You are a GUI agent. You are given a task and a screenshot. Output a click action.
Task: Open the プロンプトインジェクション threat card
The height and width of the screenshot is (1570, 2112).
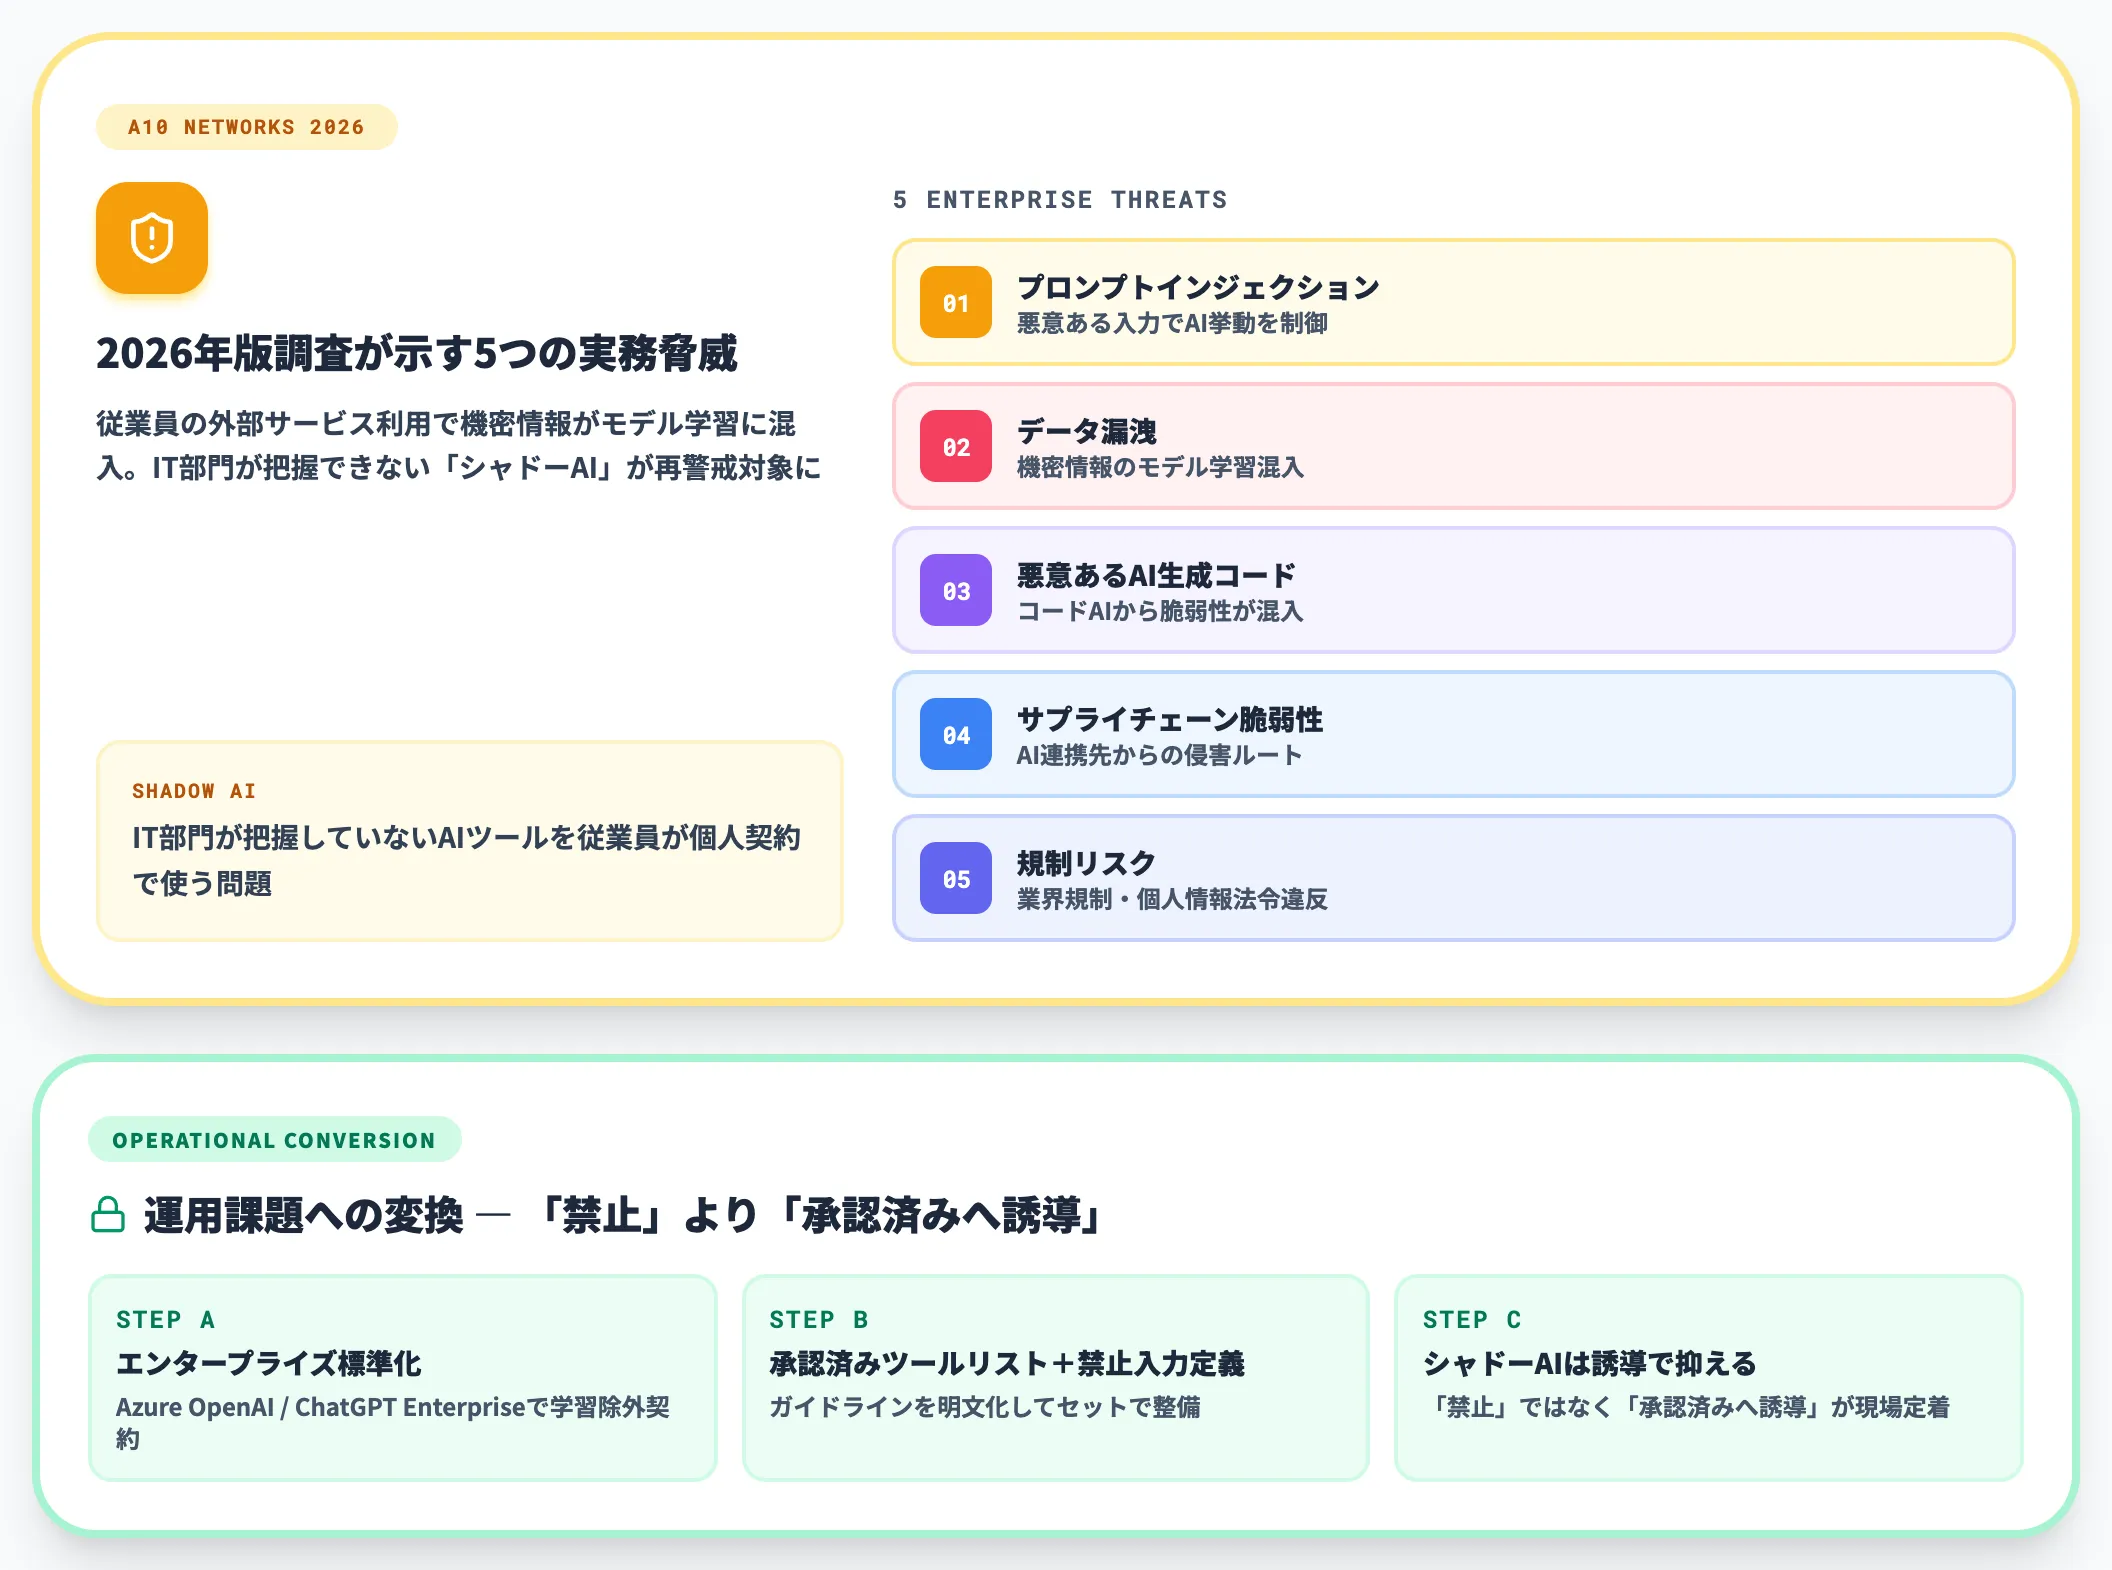[x=1453, y=302]
